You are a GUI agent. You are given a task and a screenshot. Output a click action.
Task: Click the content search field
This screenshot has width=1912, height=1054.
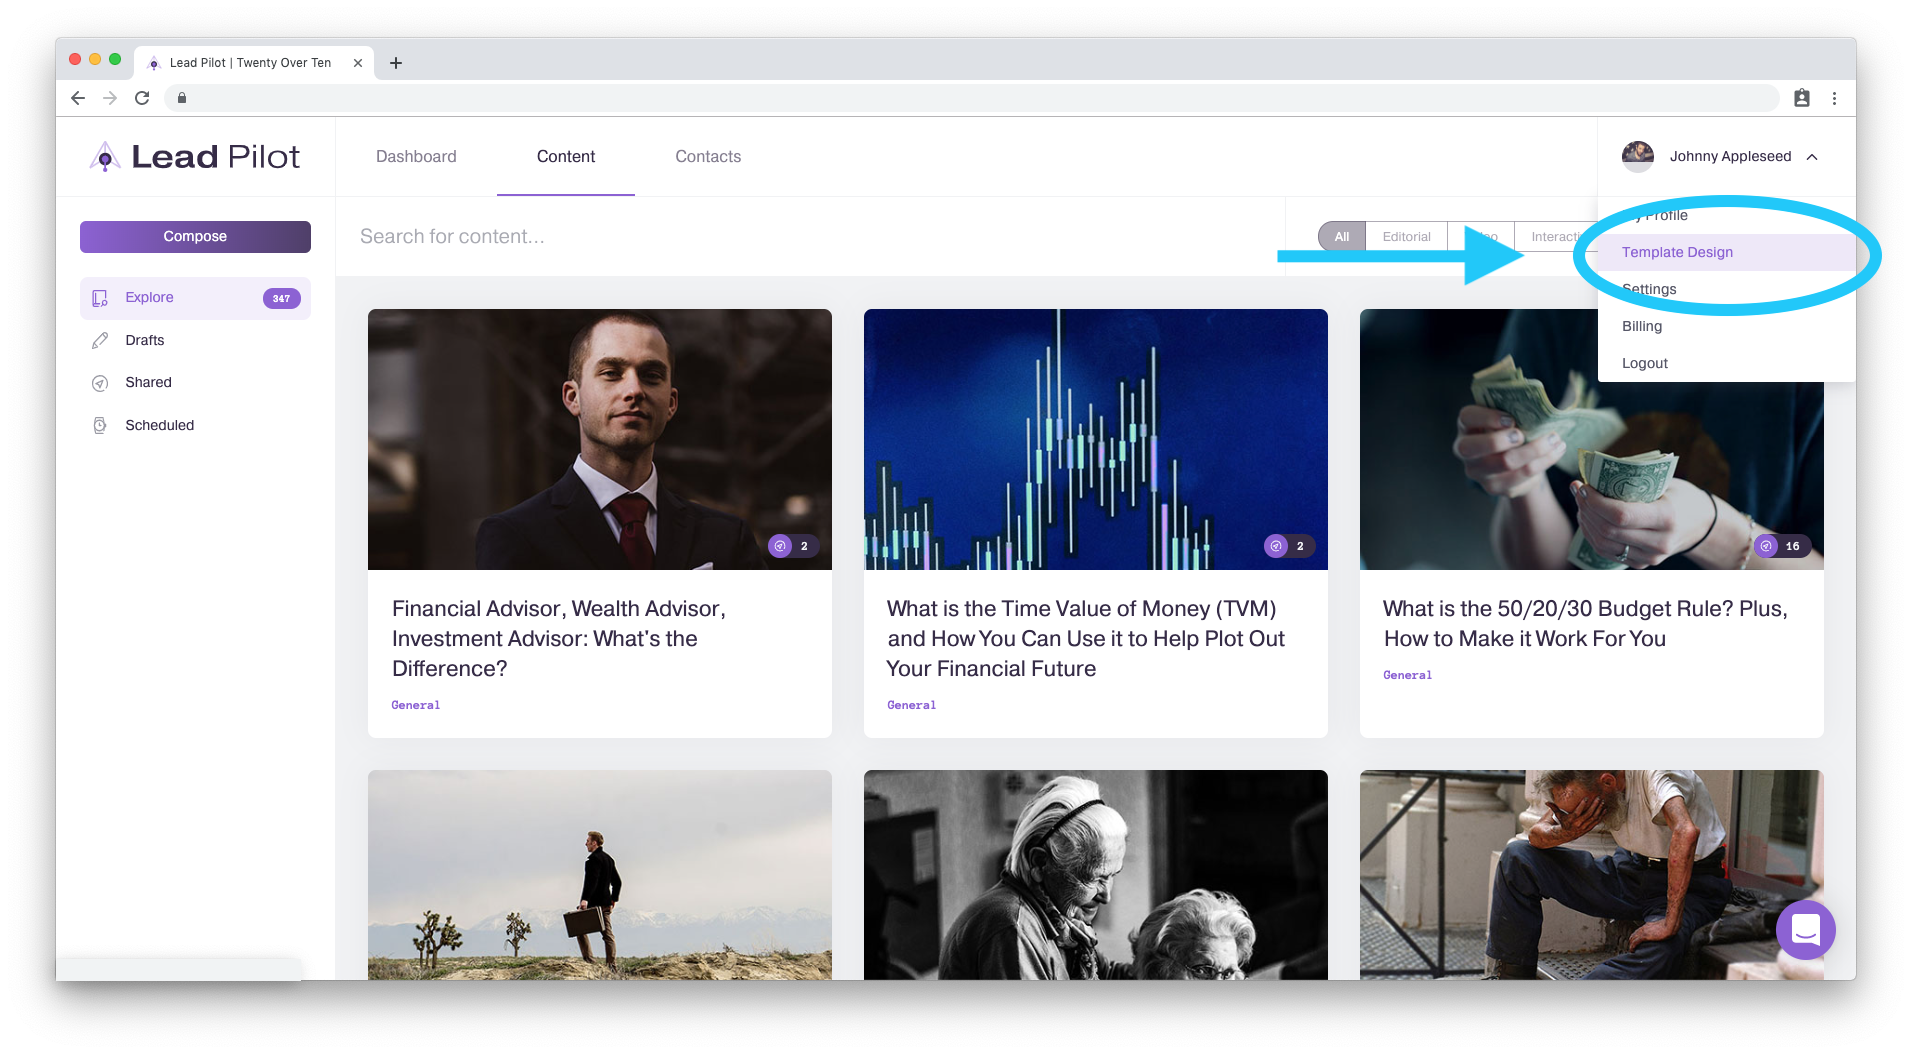point(600,236)
